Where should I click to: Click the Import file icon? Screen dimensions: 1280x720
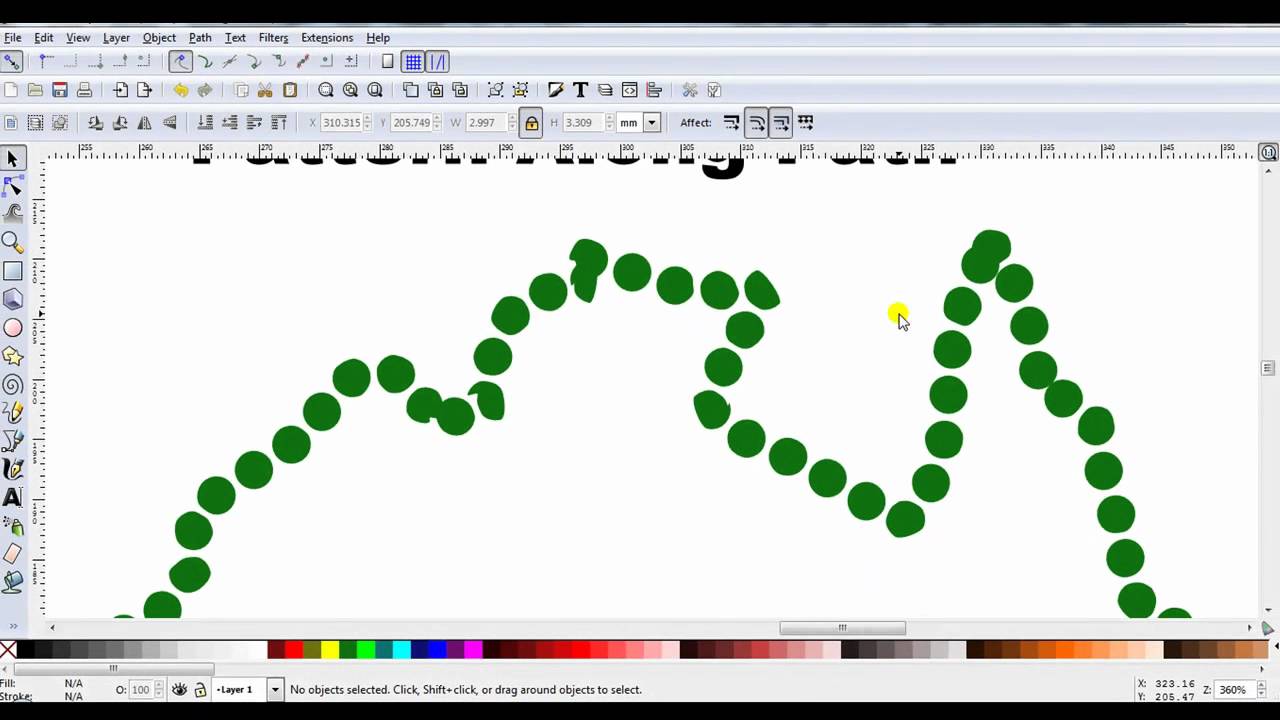[120, 90]
